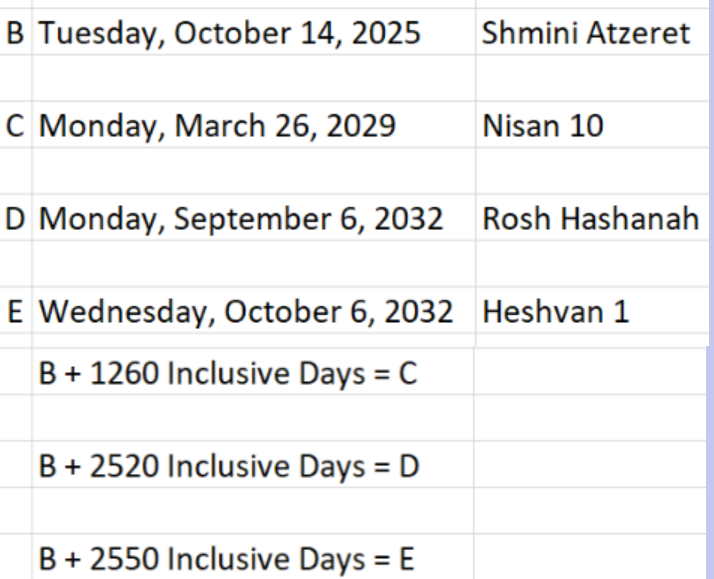Click the B + 2550 Inclusive Days cell
The height and width of the screenshot is (579, 714).
[228, 557]
